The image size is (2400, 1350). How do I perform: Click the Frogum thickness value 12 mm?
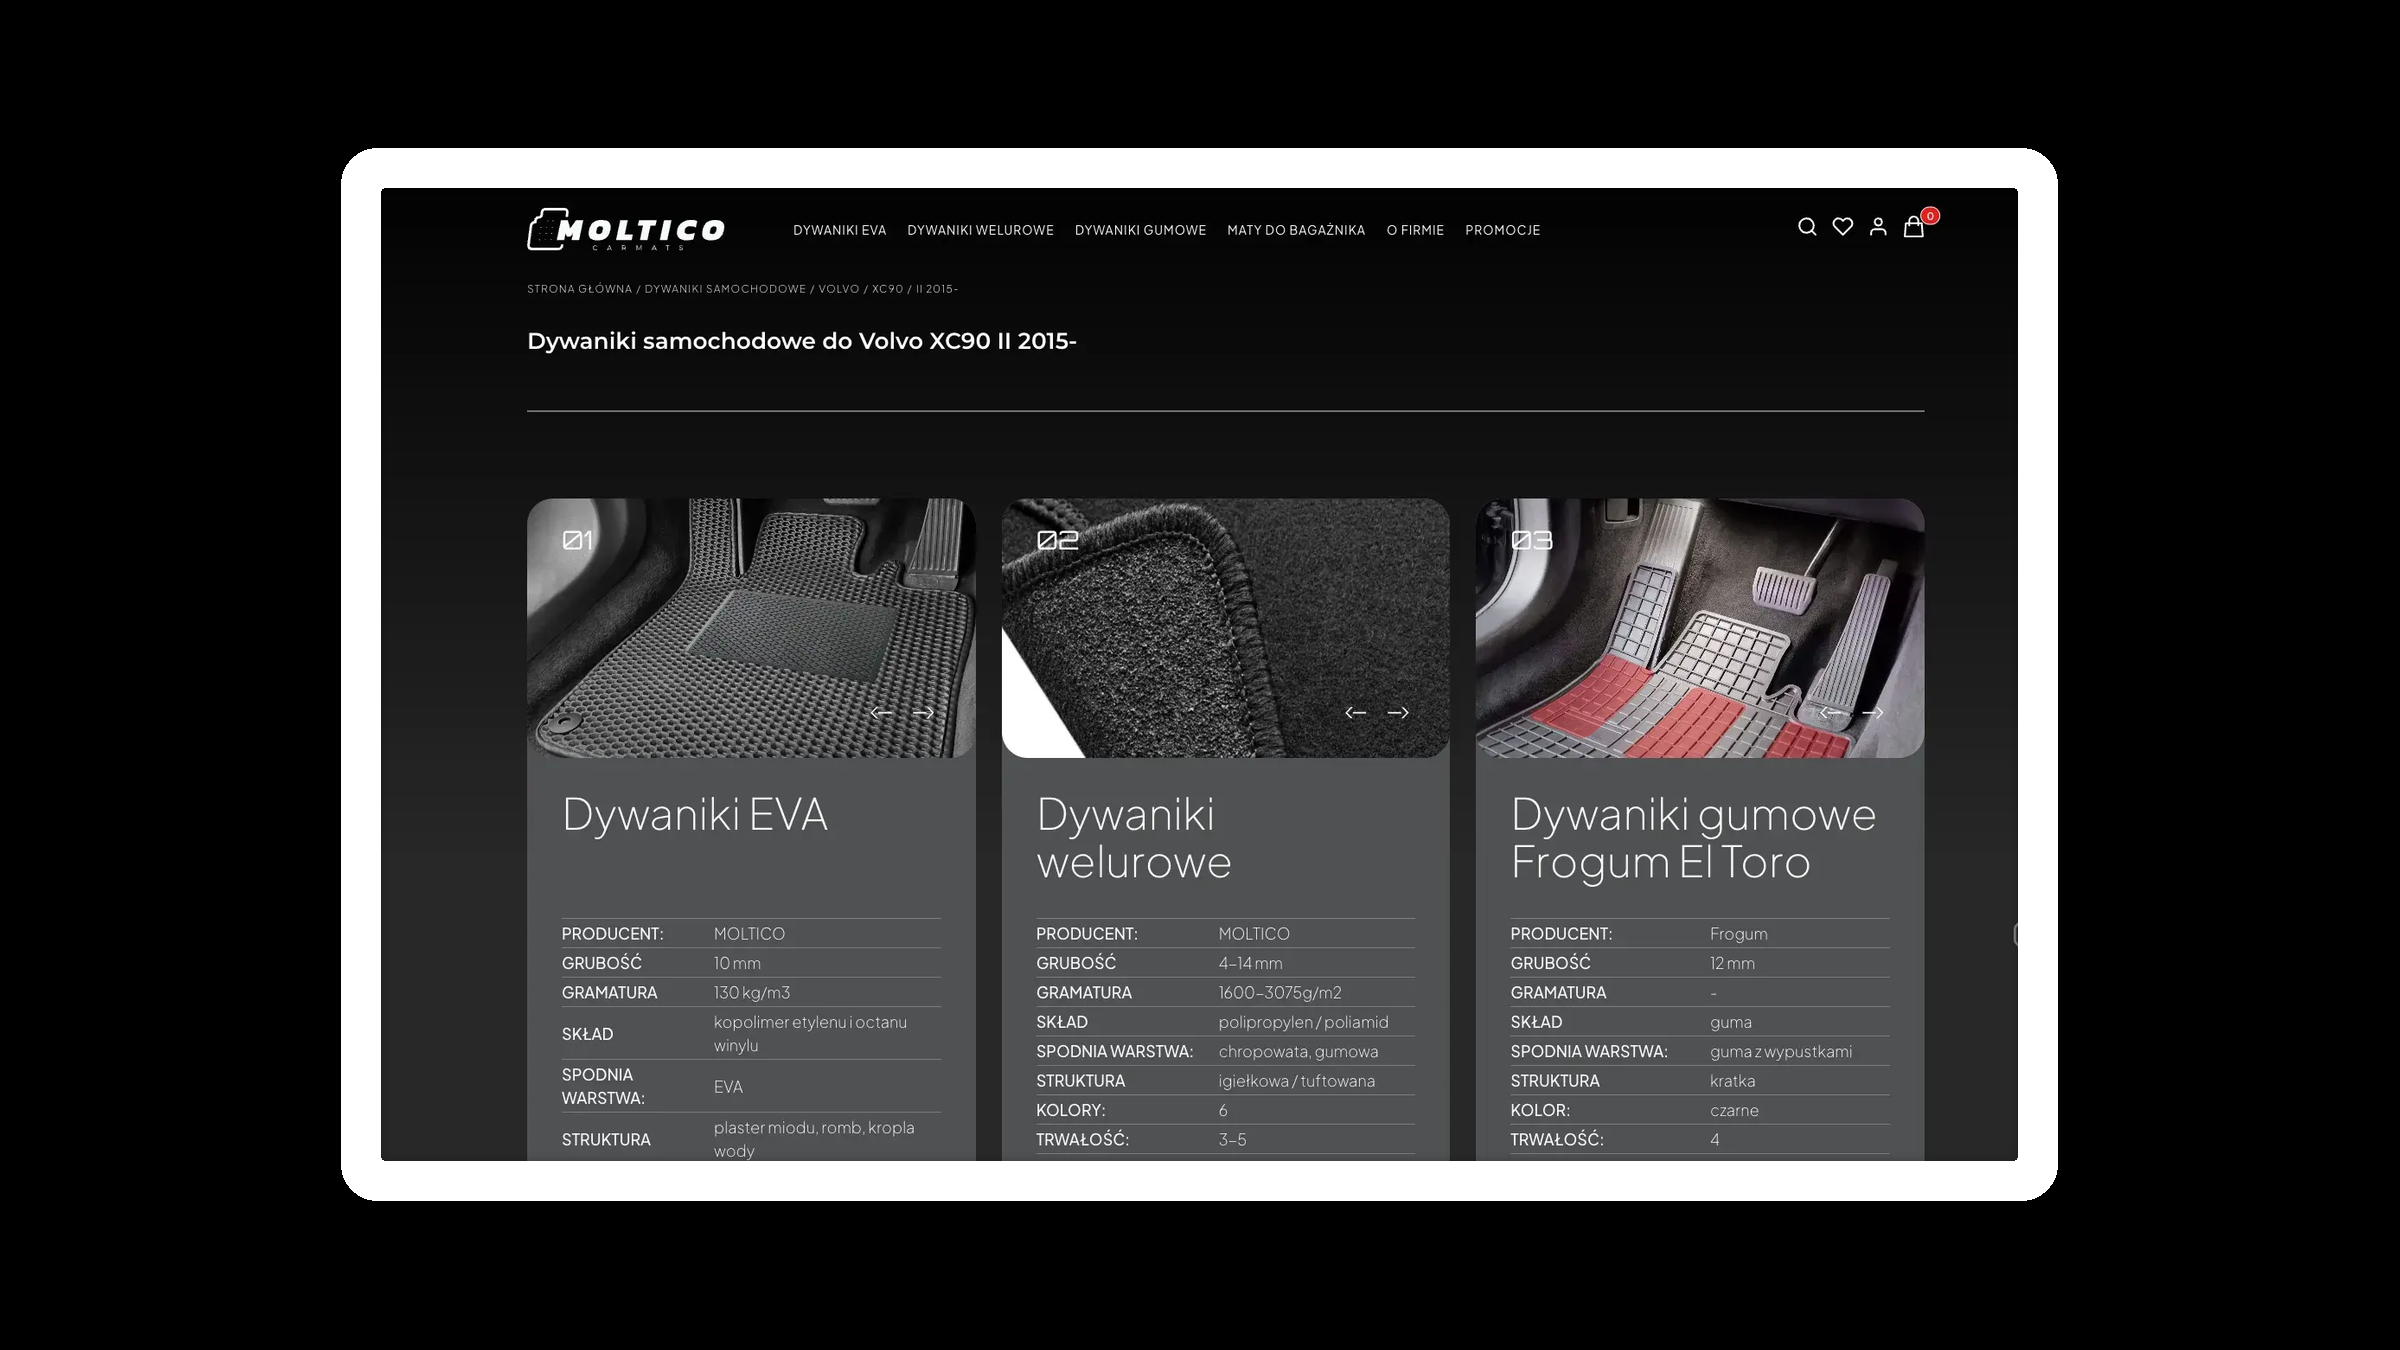pos(1732,963)
